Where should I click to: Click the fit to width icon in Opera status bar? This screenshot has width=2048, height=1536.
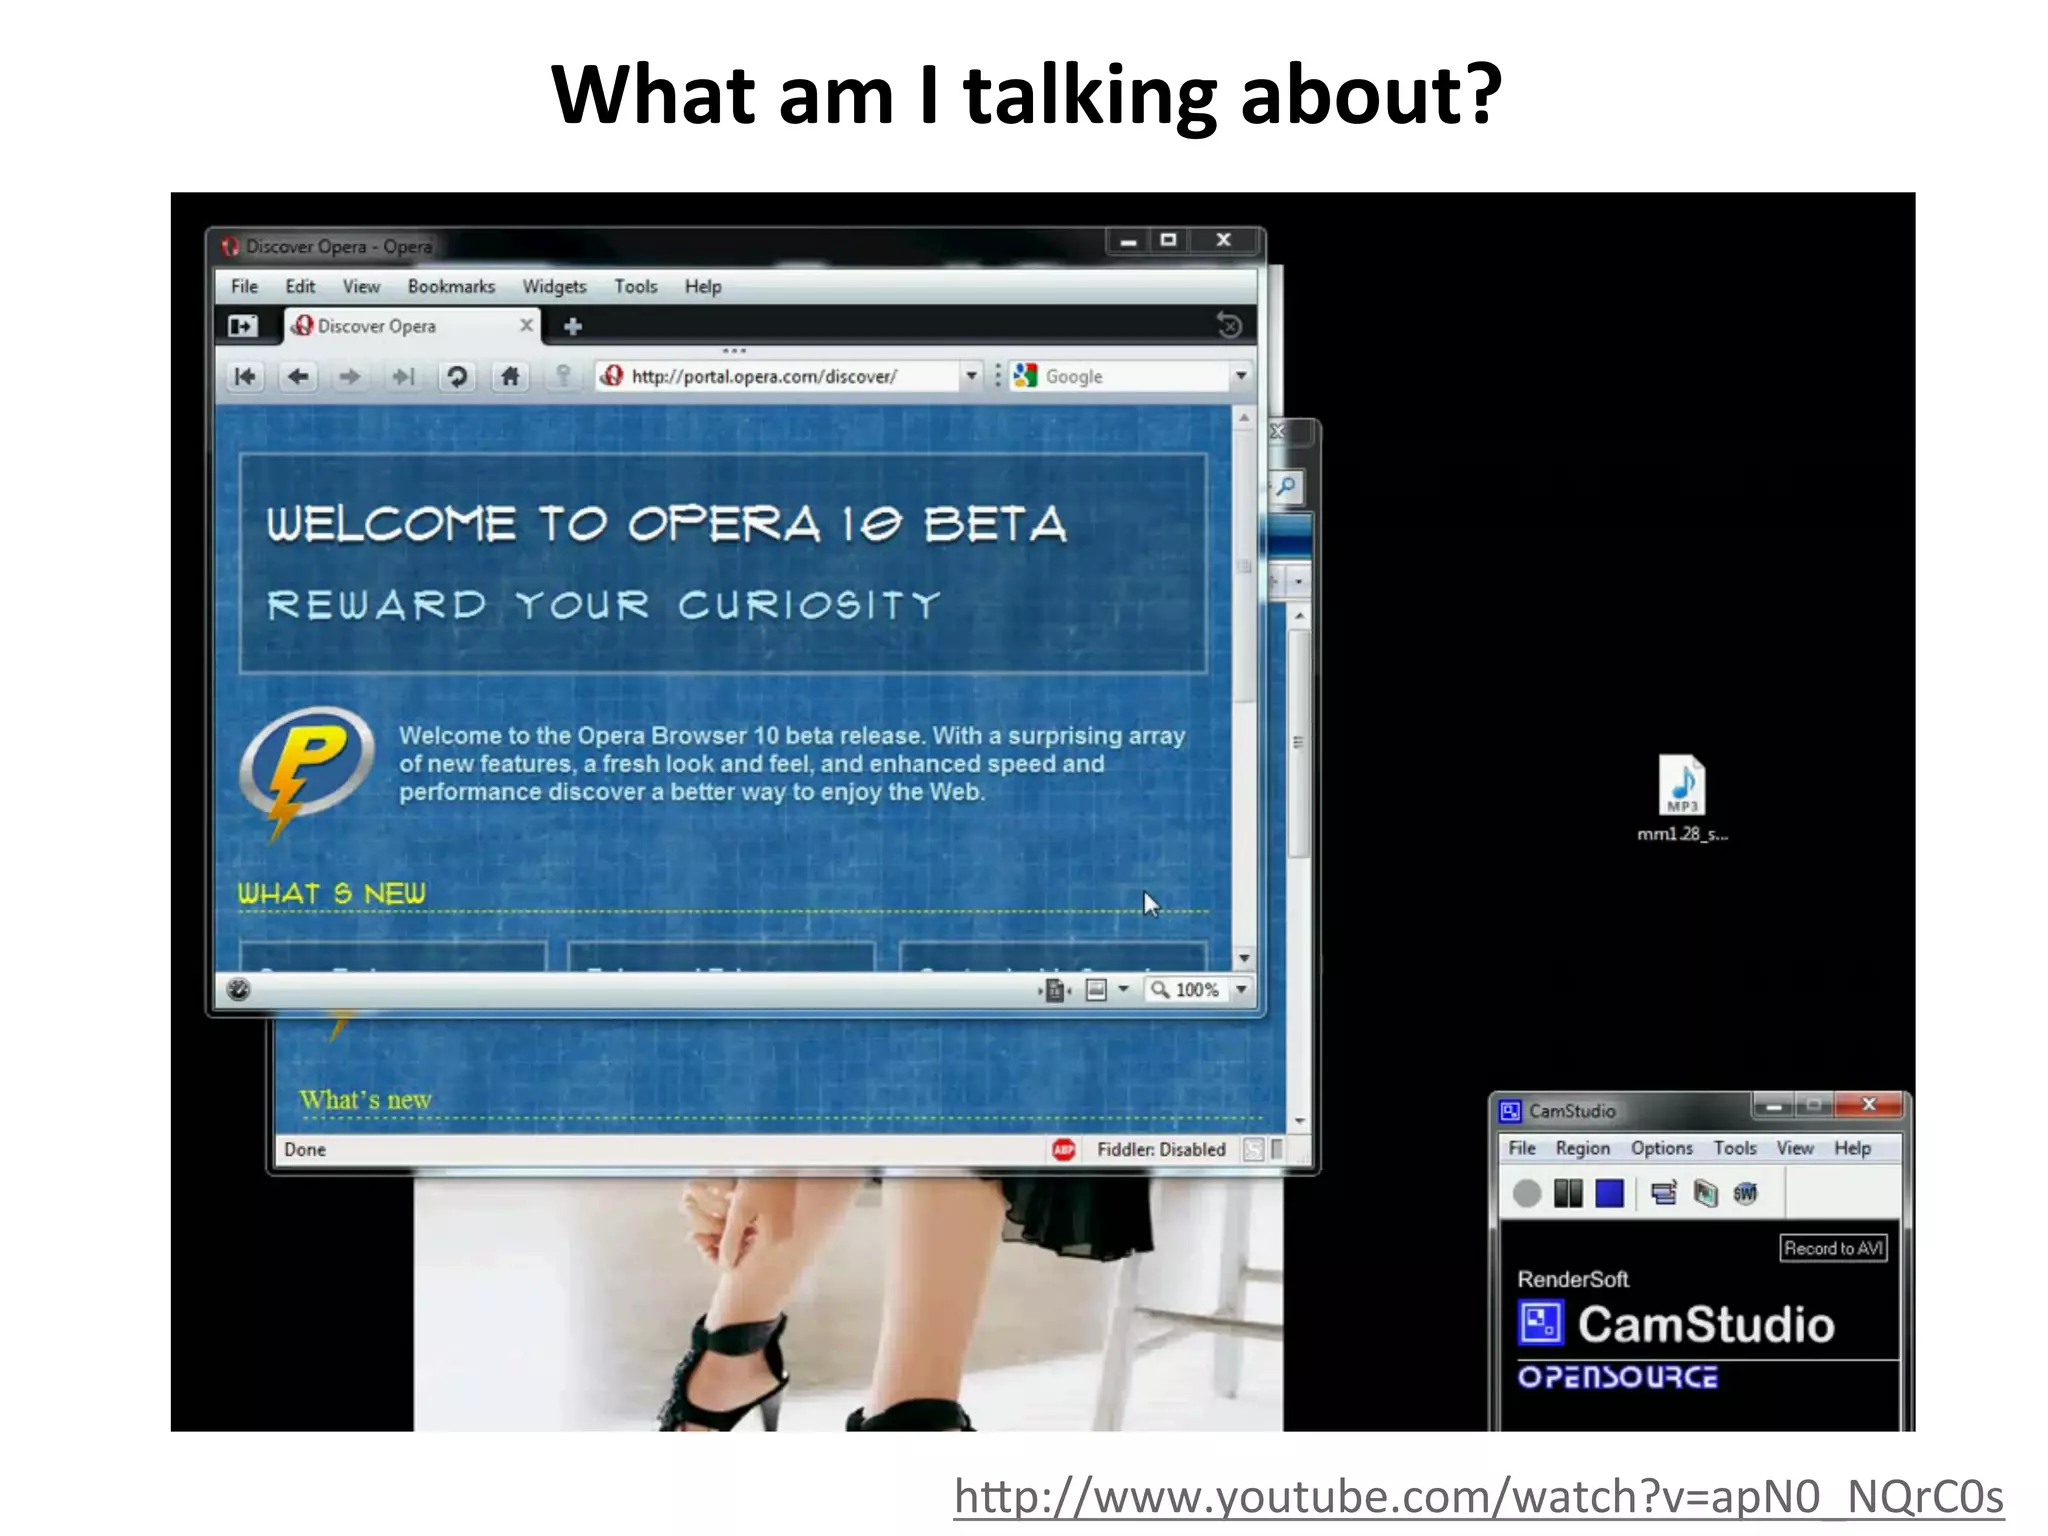click(1054, 990)
